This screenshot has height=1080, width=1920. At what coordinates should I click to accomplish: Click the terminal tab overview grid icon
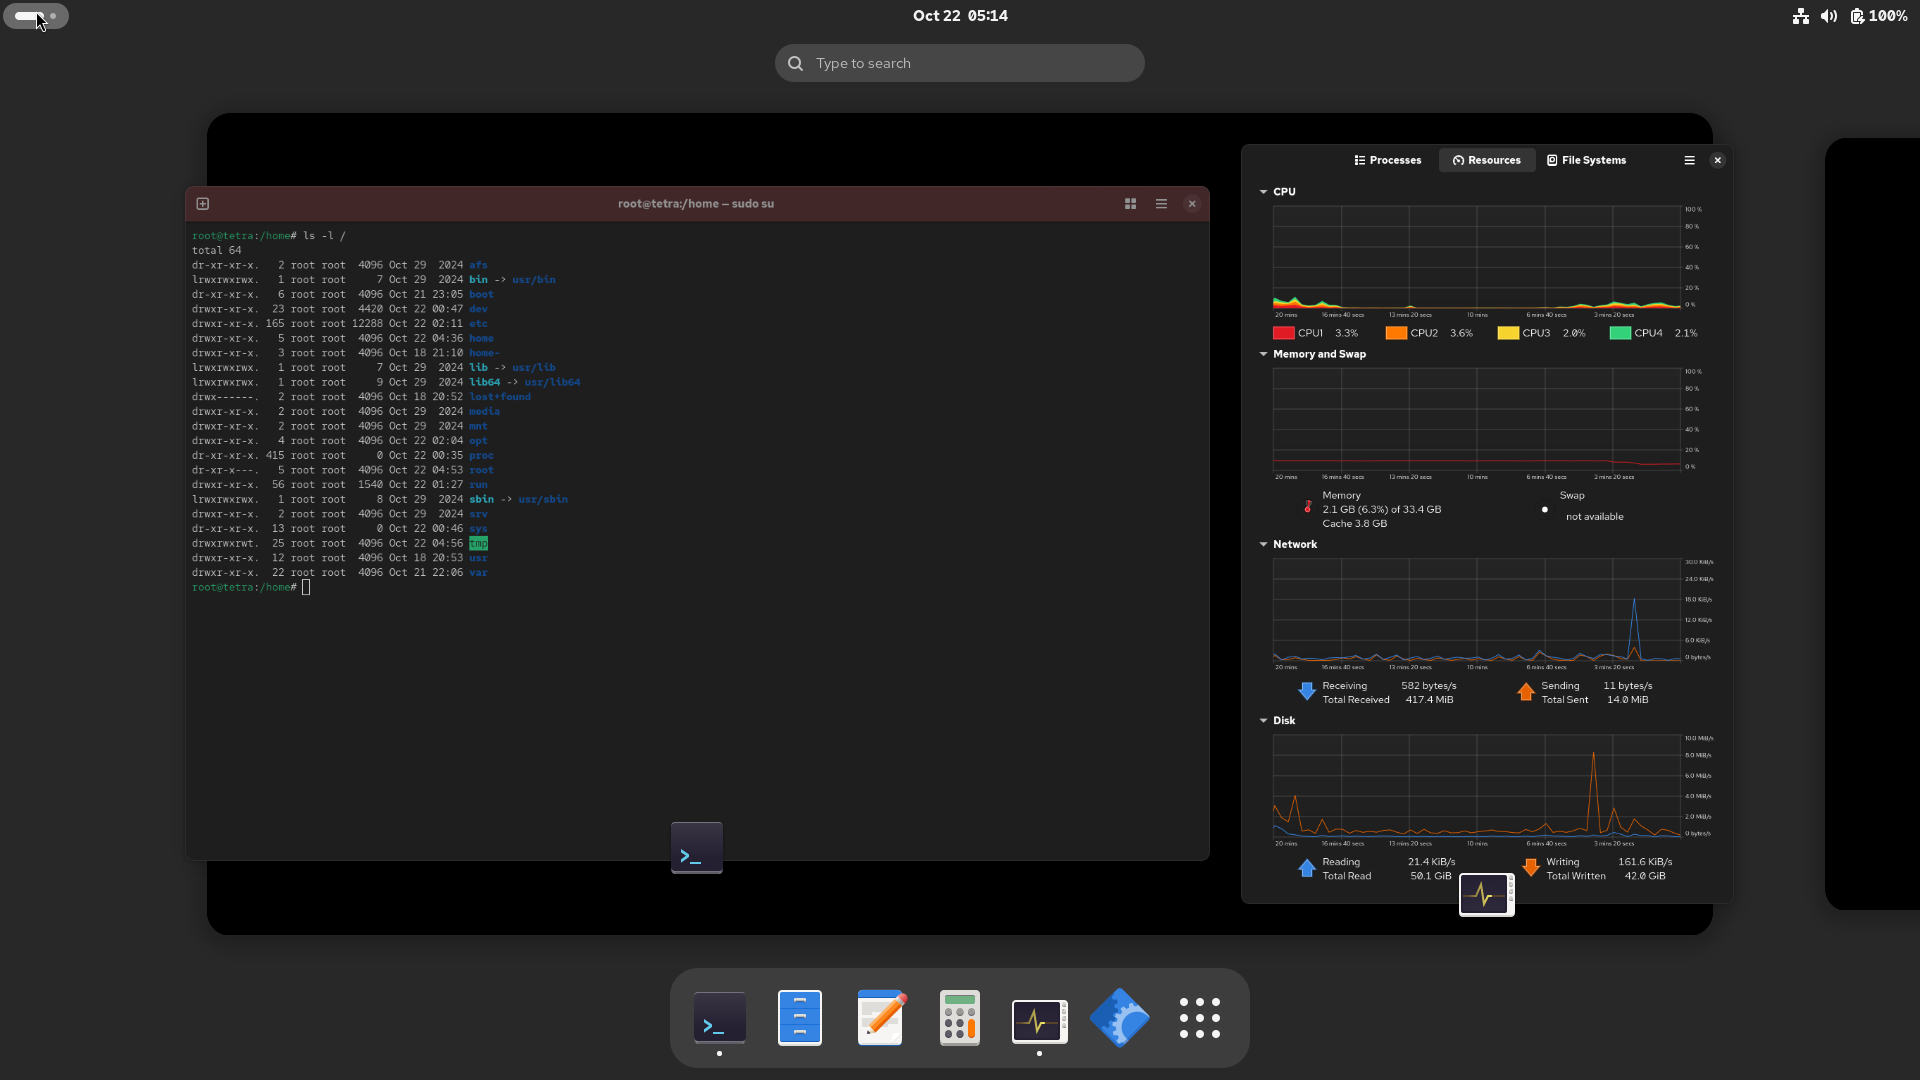1130,204
